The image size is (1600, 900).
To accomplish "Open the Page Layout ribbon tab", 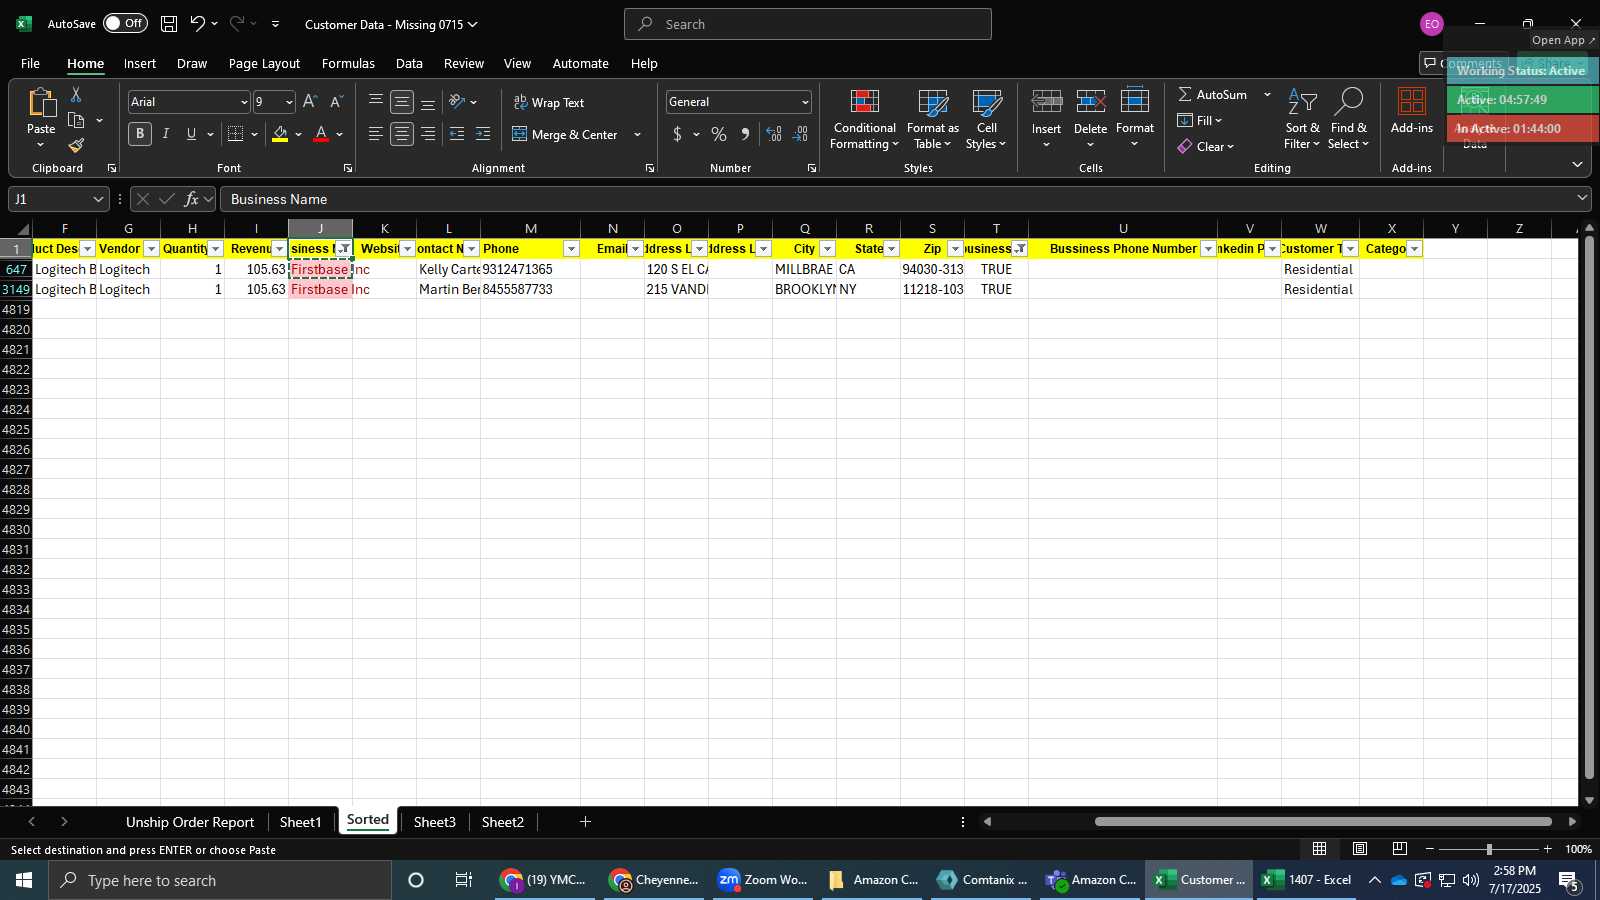I will point(264,63).
